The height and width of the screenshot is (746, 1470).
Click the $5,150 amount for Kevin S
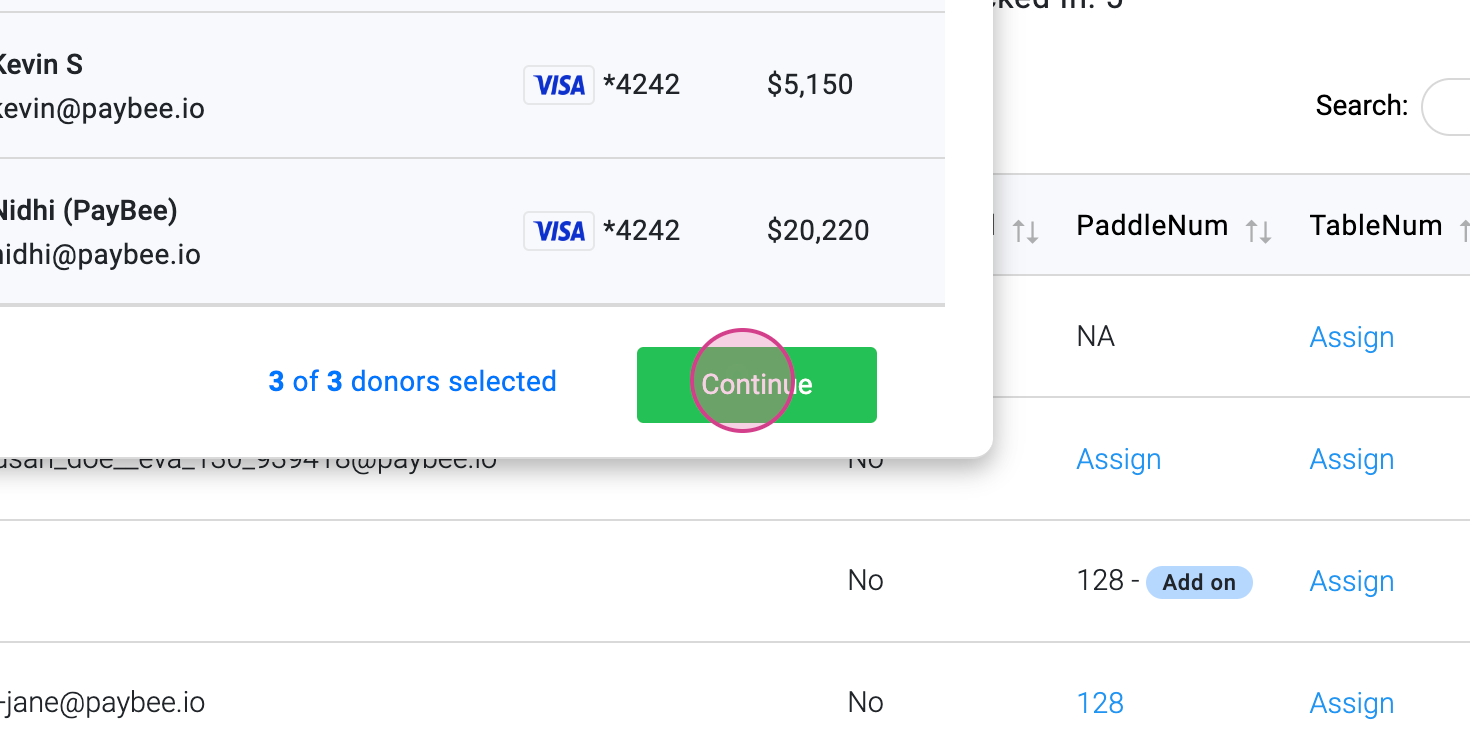[810, 85]
